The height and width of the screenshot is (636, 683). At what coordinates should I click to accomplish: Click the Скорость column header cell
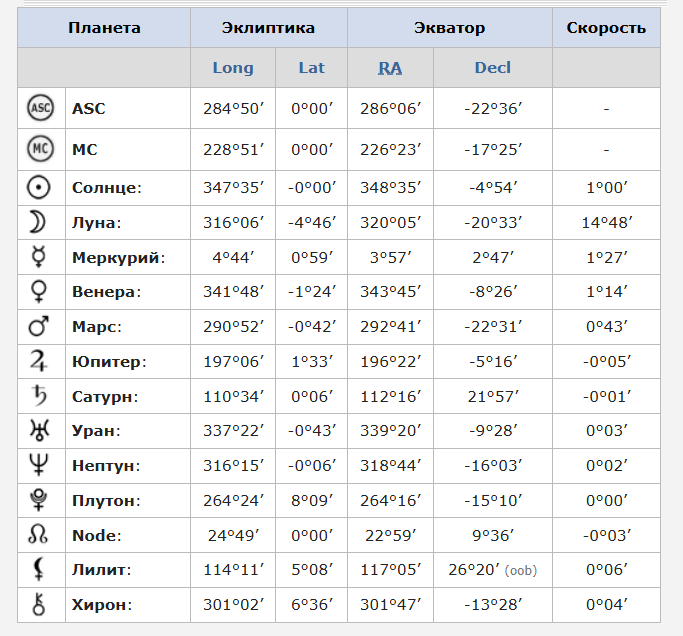[606, 28]
